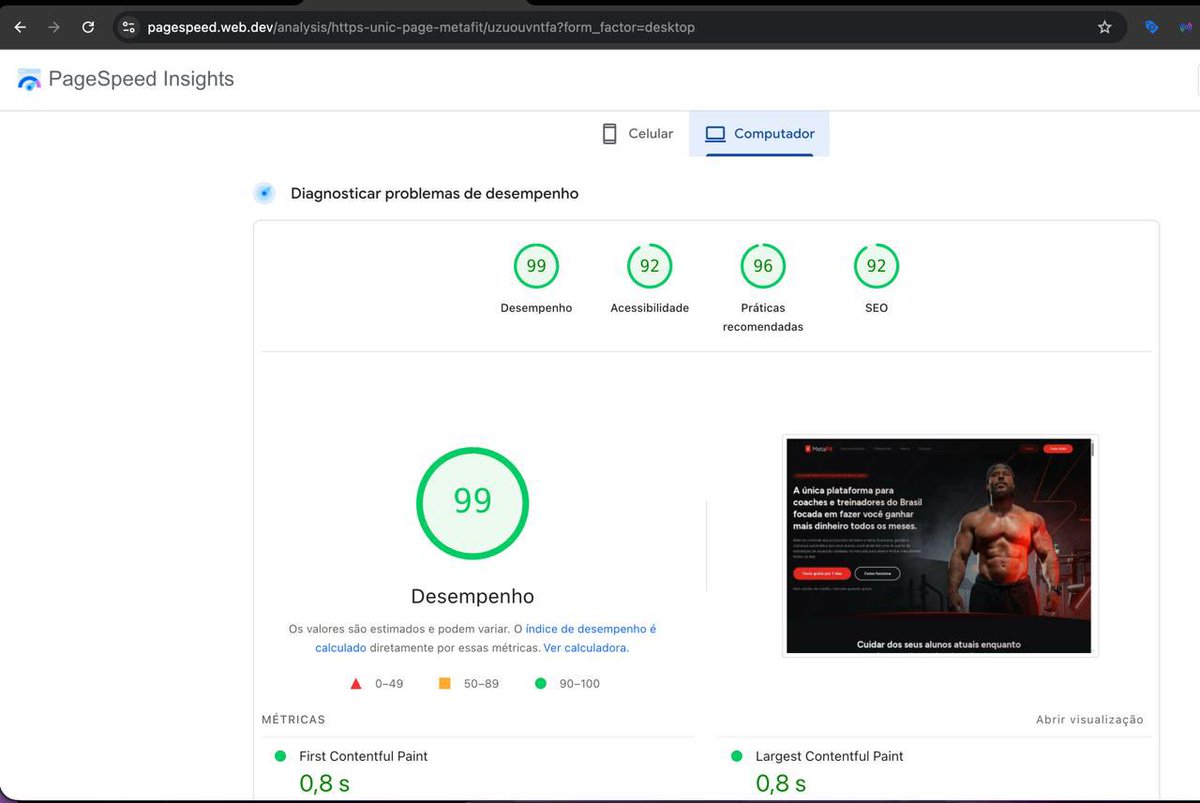
Task: Click the Diagnosticar problemas de desempenho icon
Action: pos(264,192)
